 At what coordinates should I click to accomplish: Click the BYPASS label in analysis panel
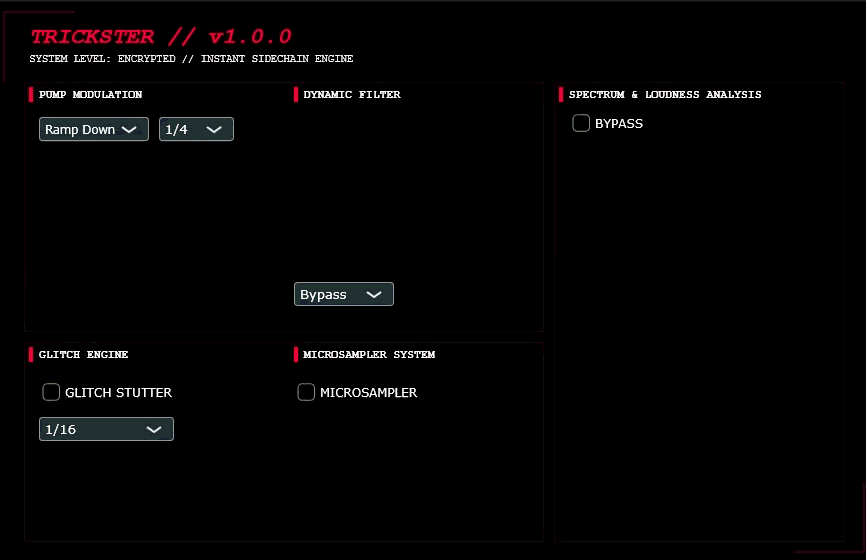(619, 124)
